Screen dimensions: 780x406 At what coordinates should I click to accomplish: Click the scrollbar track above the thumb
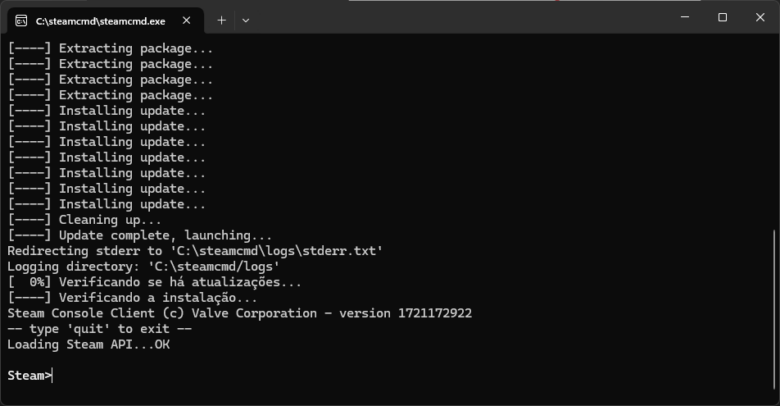click(x=775, y=132)
